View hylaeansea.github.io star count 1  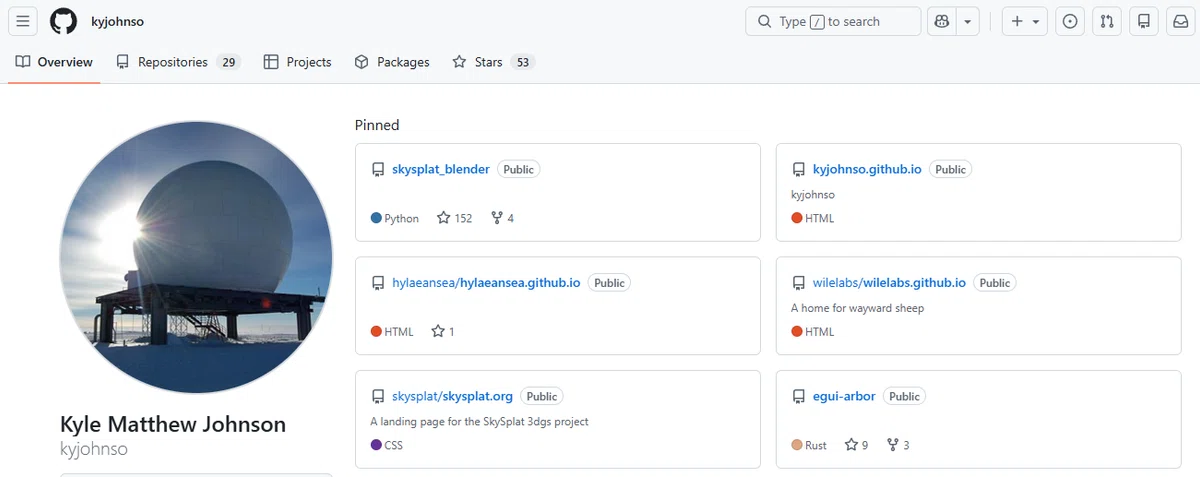442,331
